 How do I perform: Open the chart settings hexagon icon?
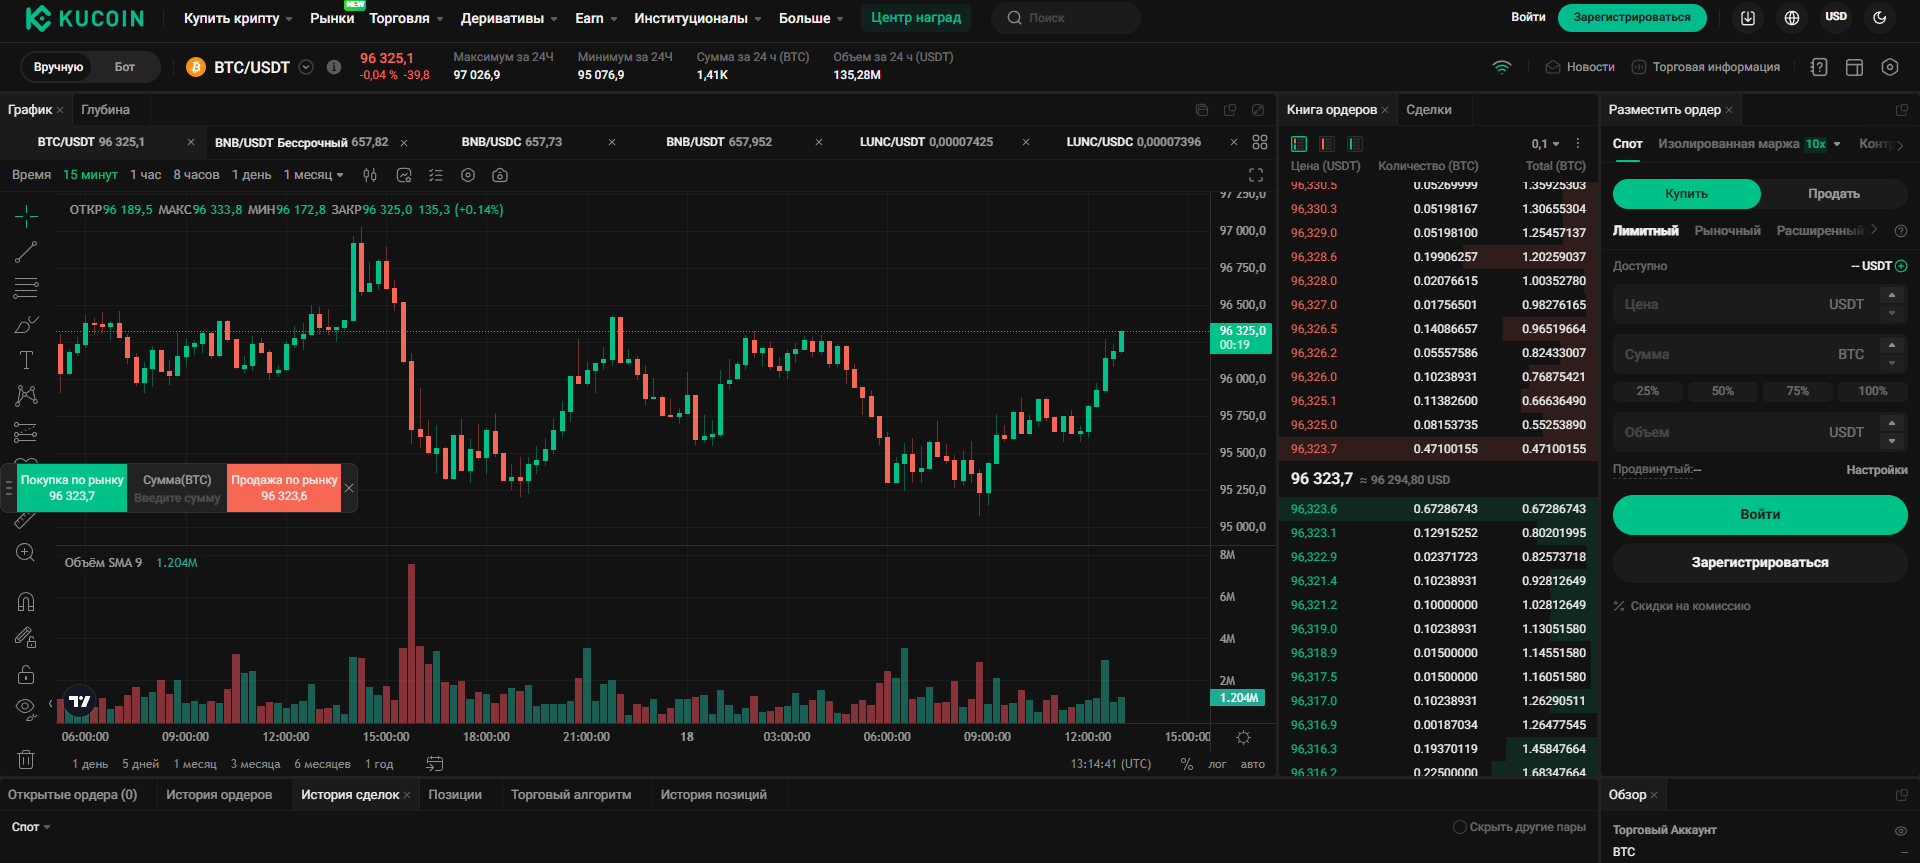(x=468, y=175)
